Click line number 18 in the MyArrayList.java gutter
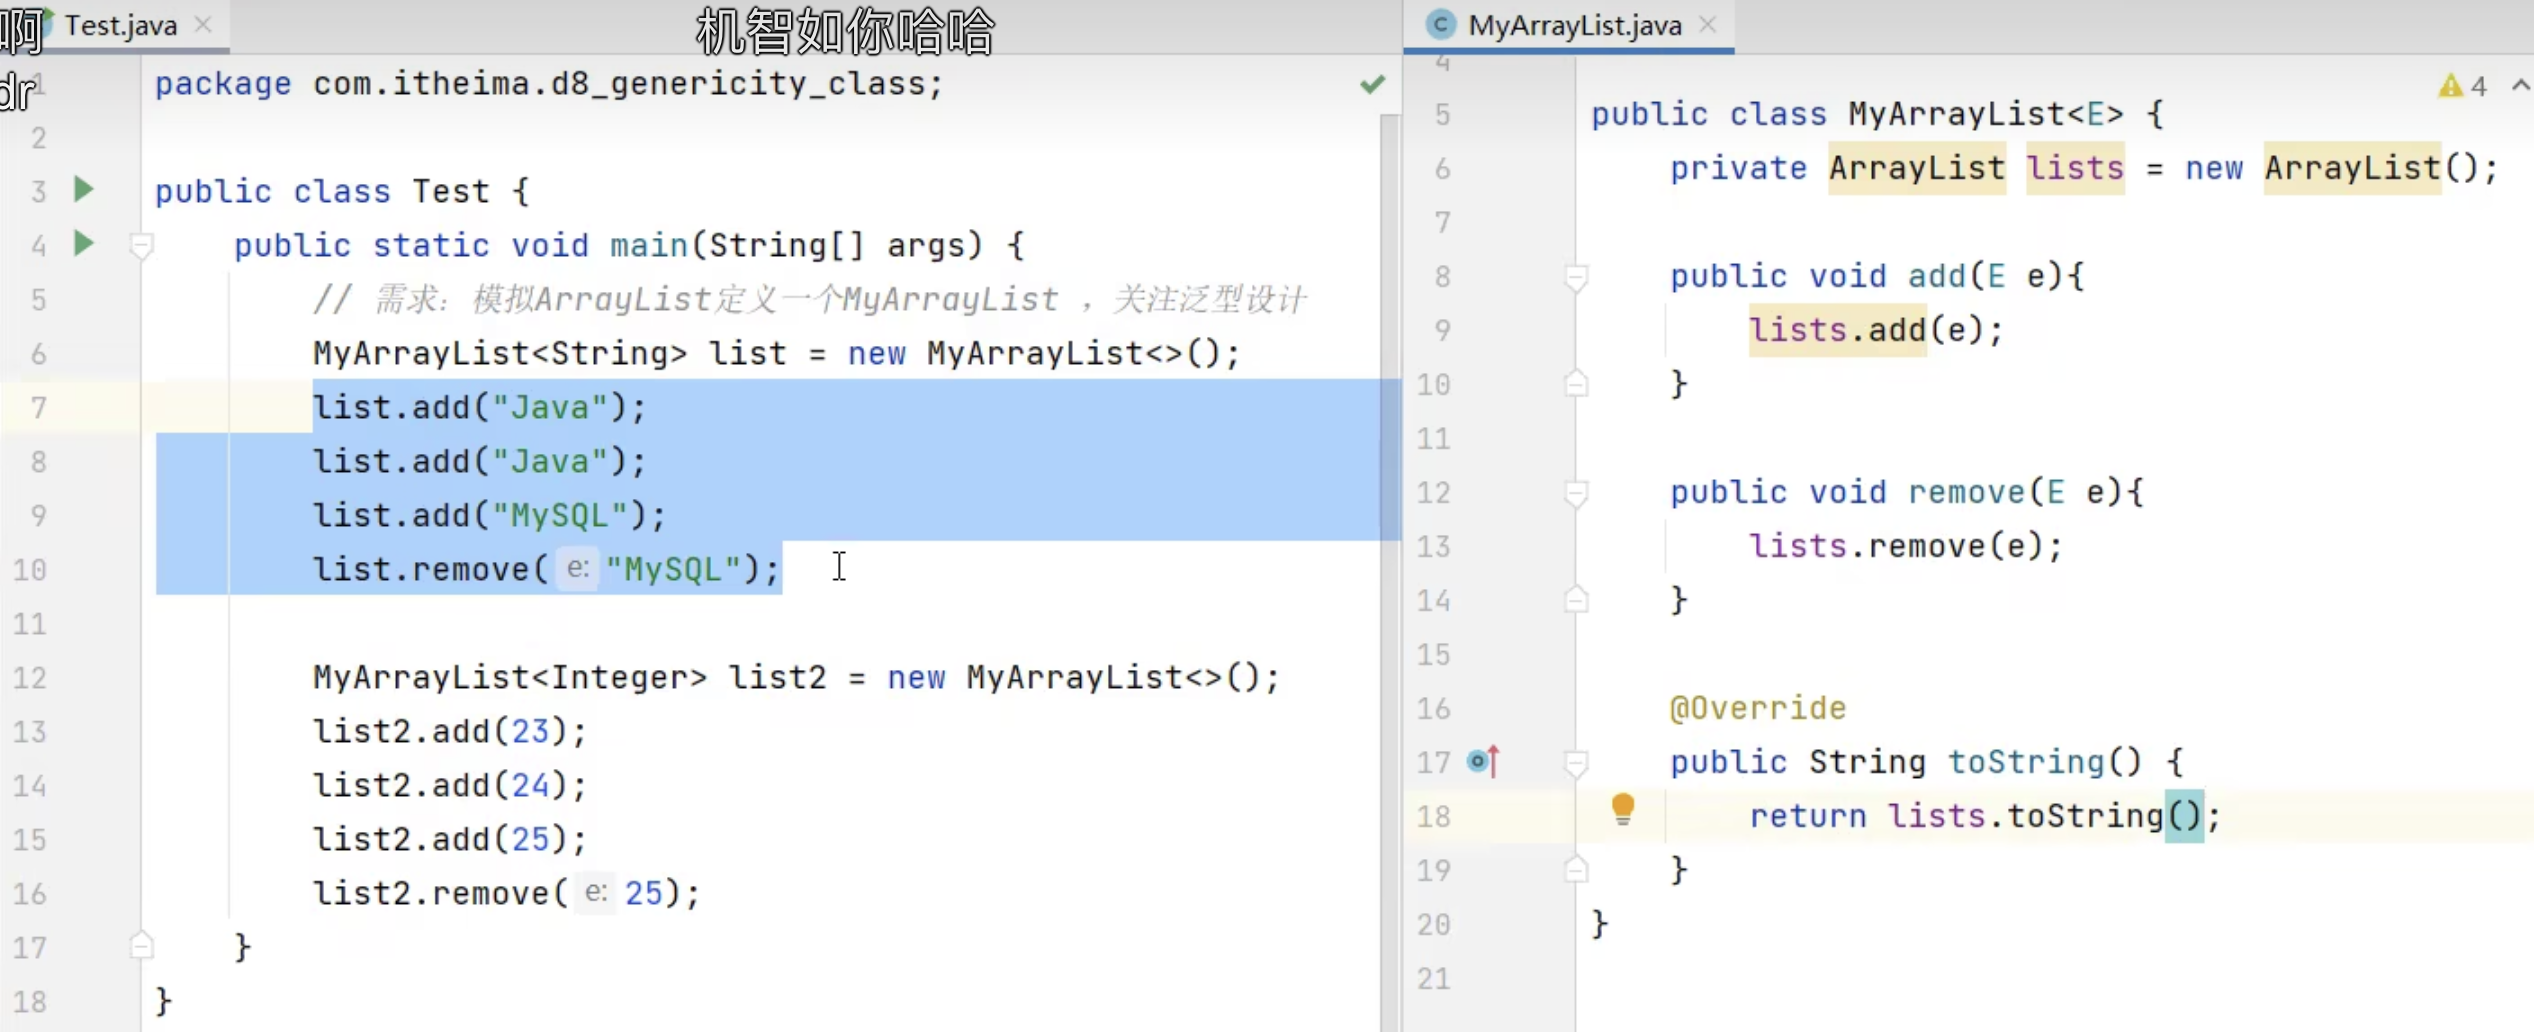The width and height of the screenshot is (2534, 1032). click(x=1433, y=816)
